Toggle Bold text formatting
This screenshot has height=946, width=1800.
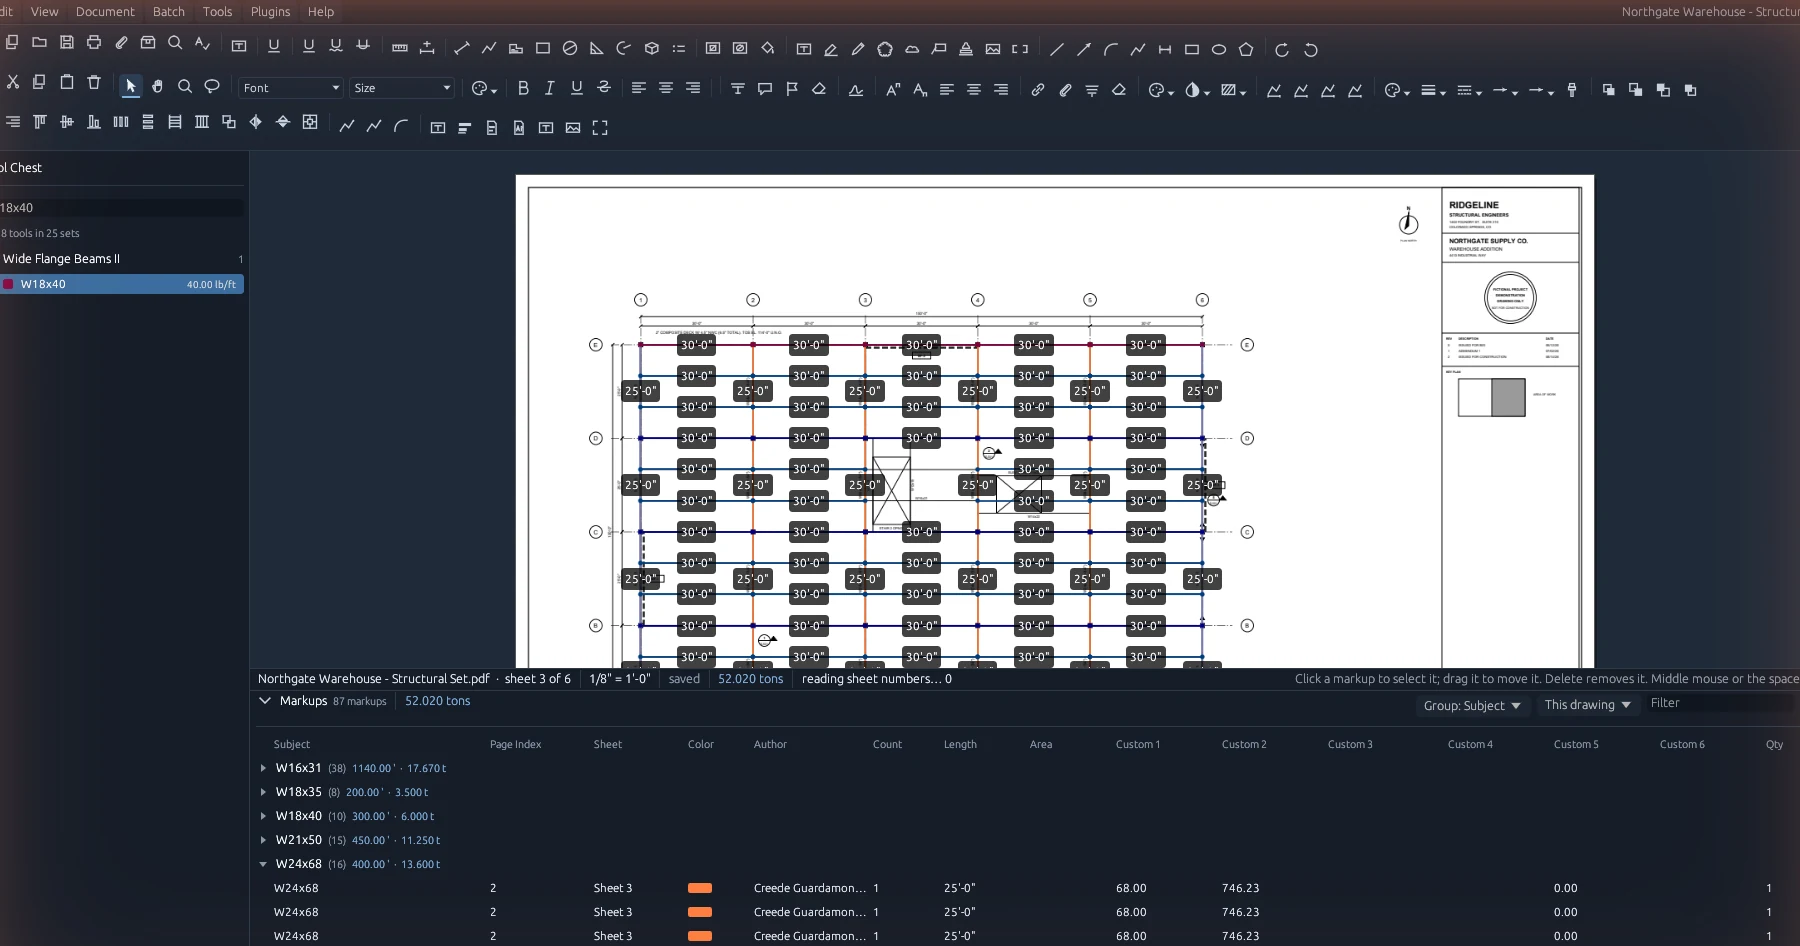523,88
